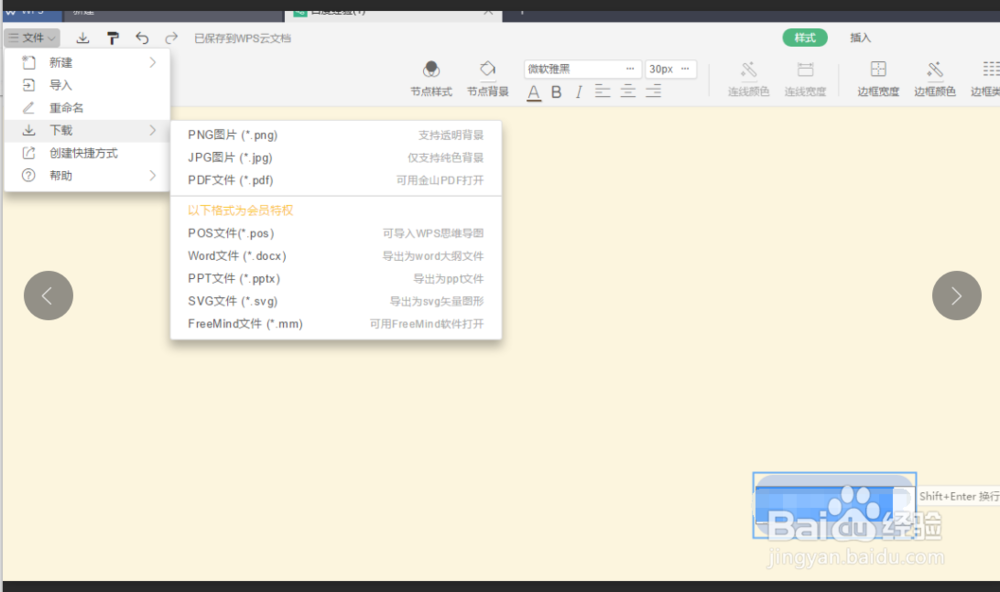
Task: Choose PDF文件 (*.pdf) export option
Action: [x=228, y=180]
